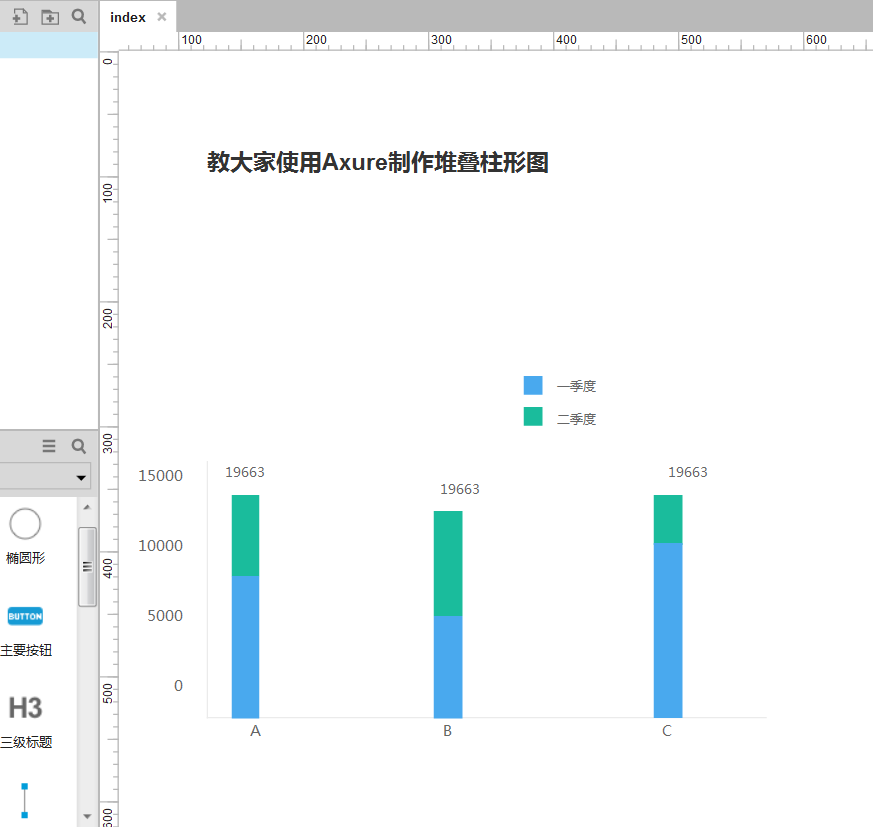Select the 19663 label above bar C
This screenshot has height=827, width=873.
tap(688, 472)
